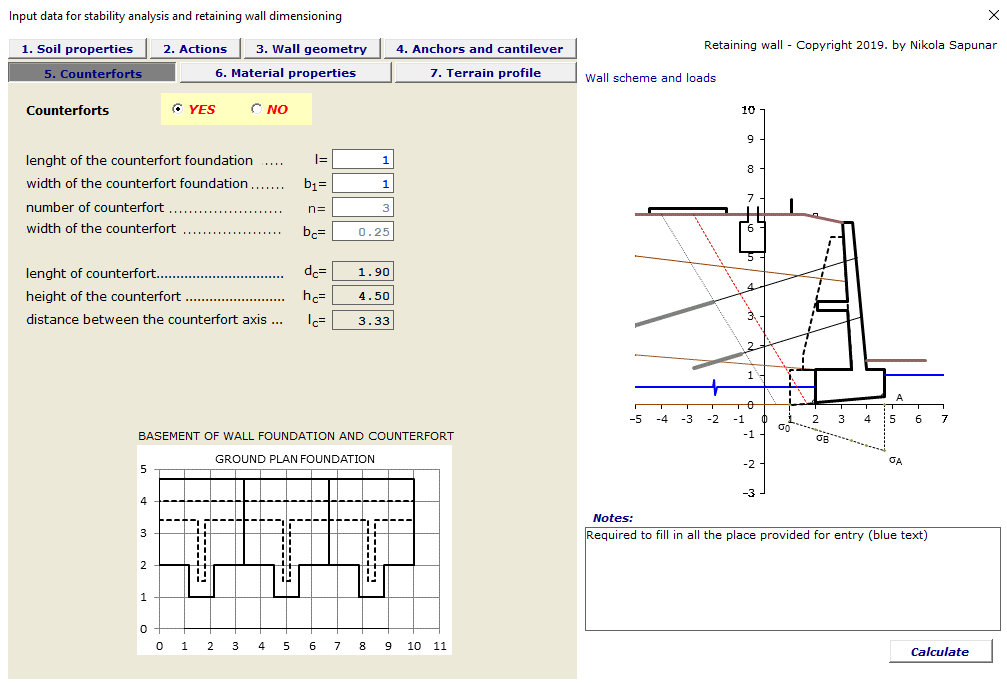Click the counterfort foundation width b1 field
The height and width of the screenshot is (683, 1007).
tap(363, 184)
